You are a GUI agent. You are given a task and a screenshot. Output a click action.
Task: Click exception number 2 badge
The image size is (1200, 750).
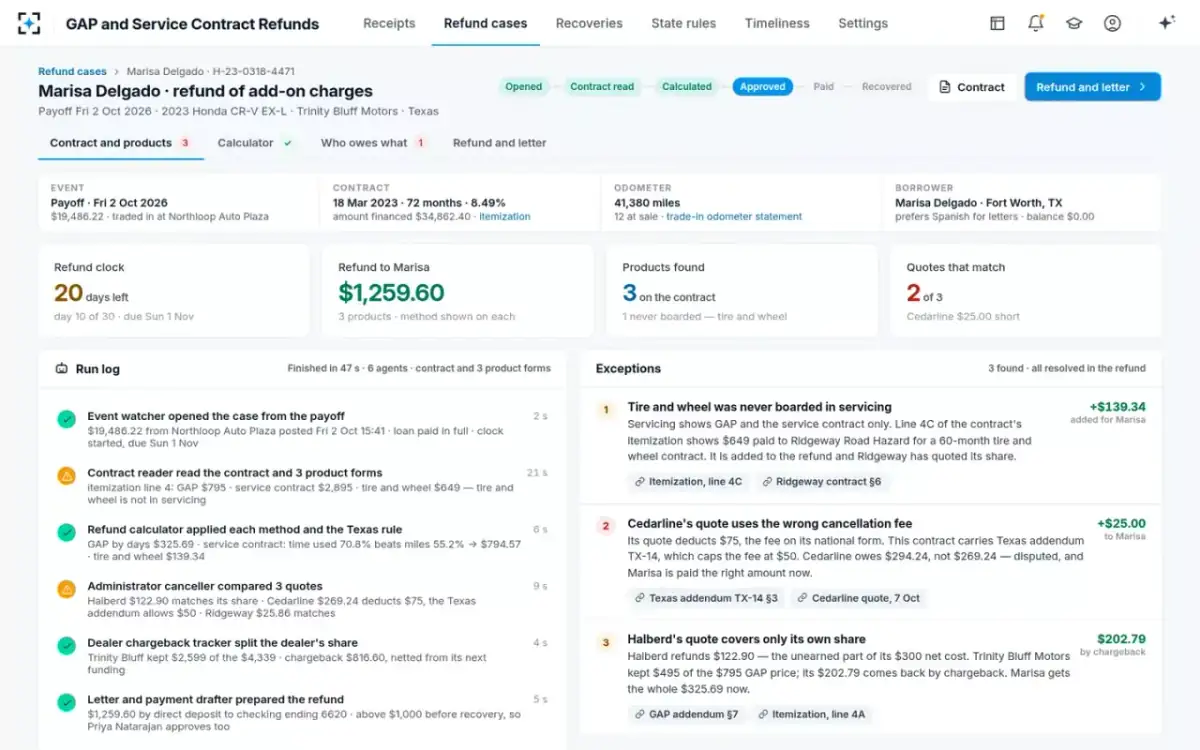click(605, 525)
